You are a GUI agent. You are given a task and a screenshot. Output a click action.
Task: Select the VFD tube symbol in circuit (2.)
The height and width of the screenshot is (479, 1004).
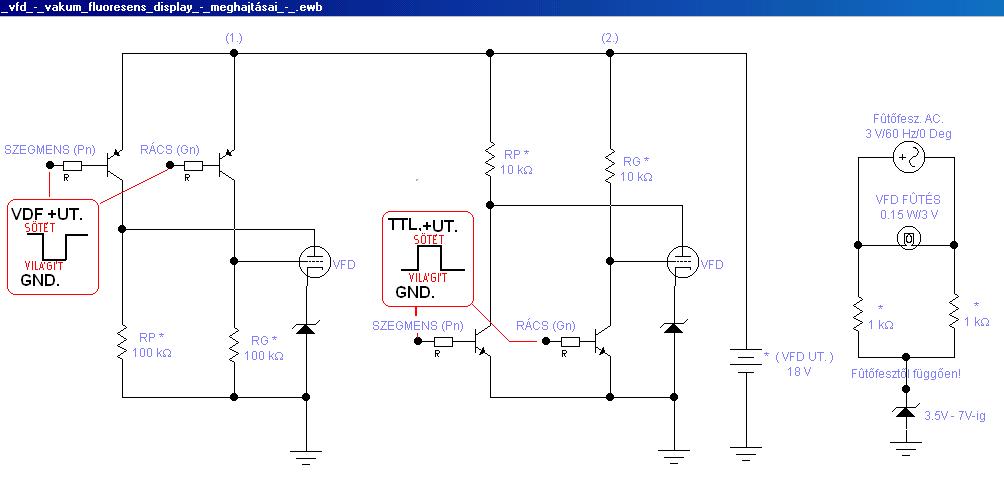pos(681,261)
